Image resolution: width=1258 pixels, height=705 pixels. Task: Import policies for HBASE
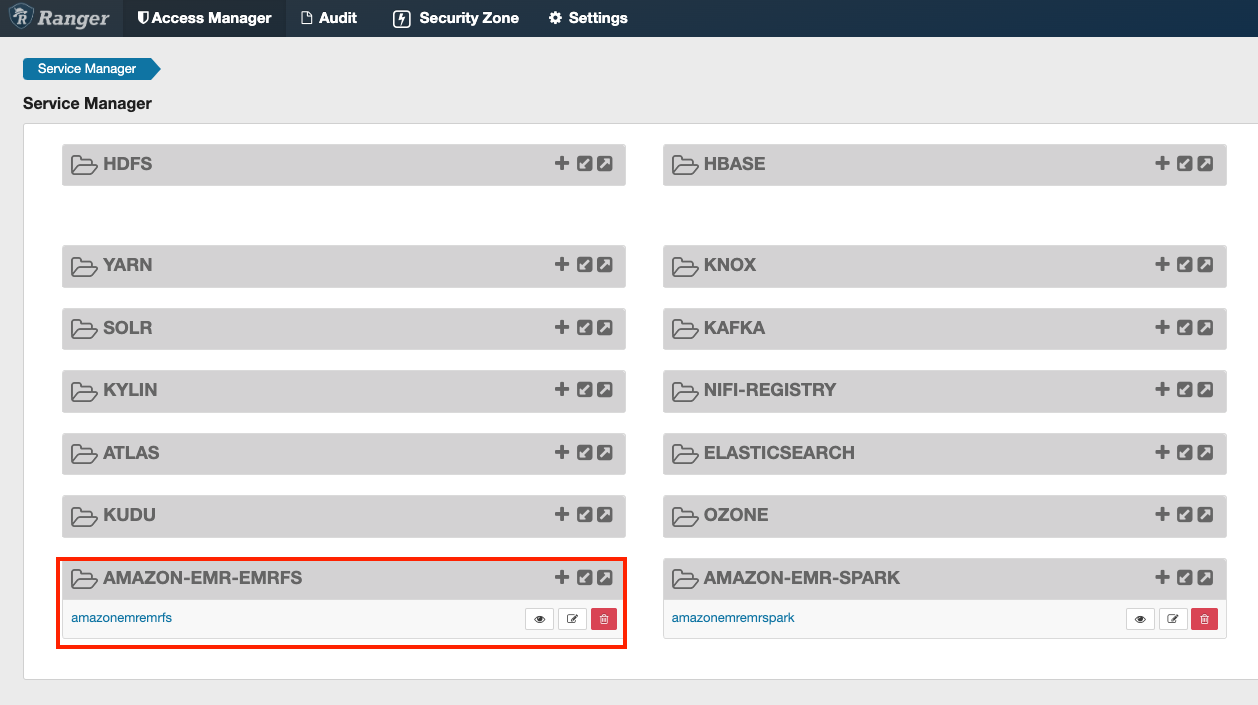(x=1185, y=163)
